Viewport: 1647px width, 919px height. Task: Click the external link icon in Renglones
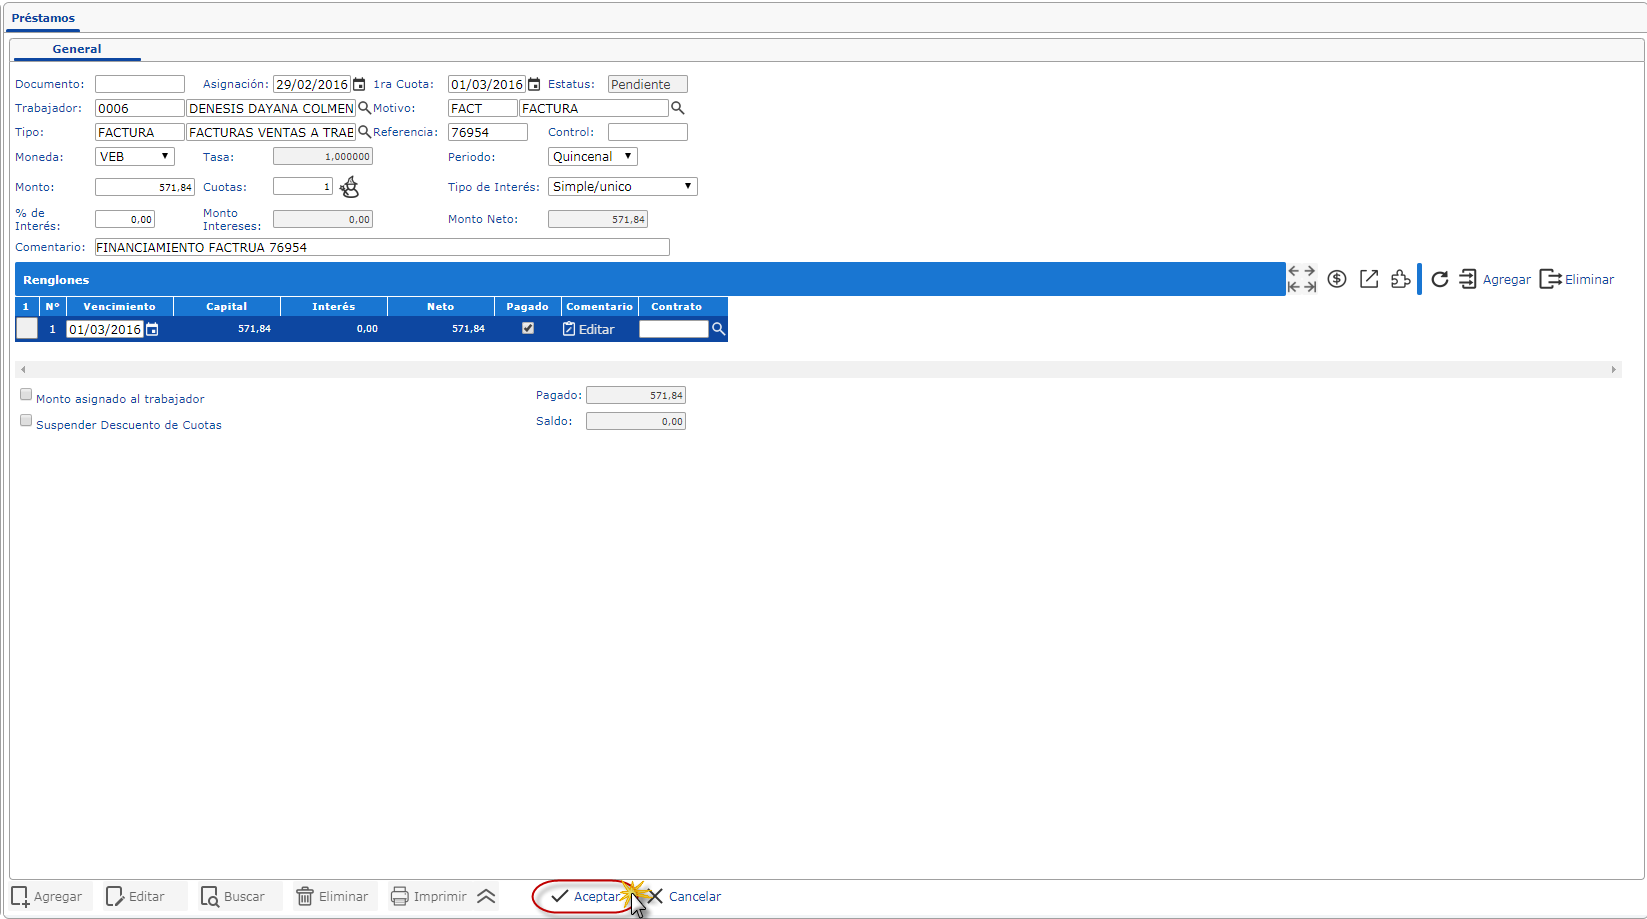tap(1369, 279)
